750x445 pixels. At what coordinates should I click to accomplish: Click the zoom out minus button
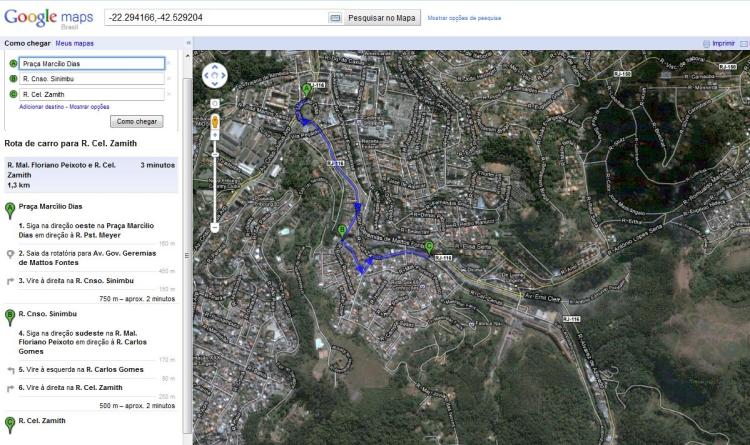pyautogui.click(x=214, y=227)
